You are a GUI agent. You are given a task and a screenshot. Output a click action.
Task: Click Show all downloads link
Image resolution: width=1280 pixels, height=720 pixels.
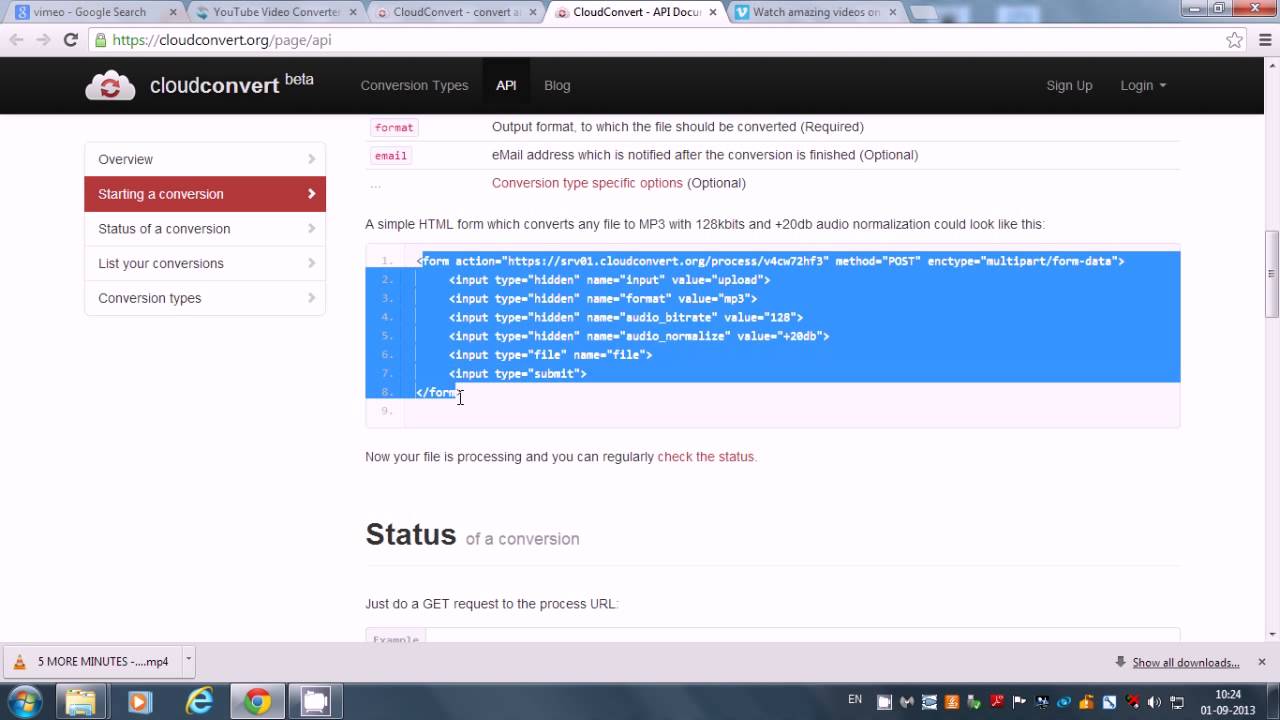(x=1186, y=662)
